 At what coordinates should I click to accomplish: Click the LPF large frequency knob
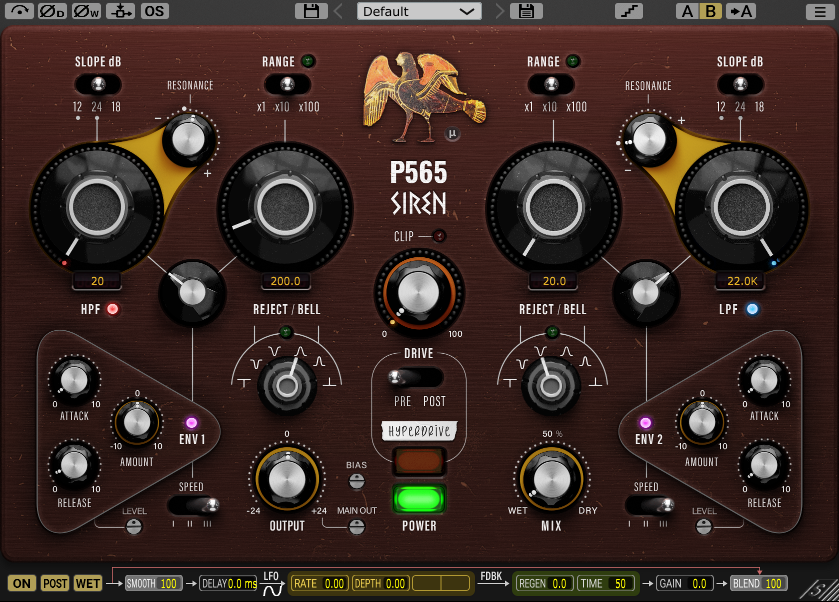click(x=741, y=207)
